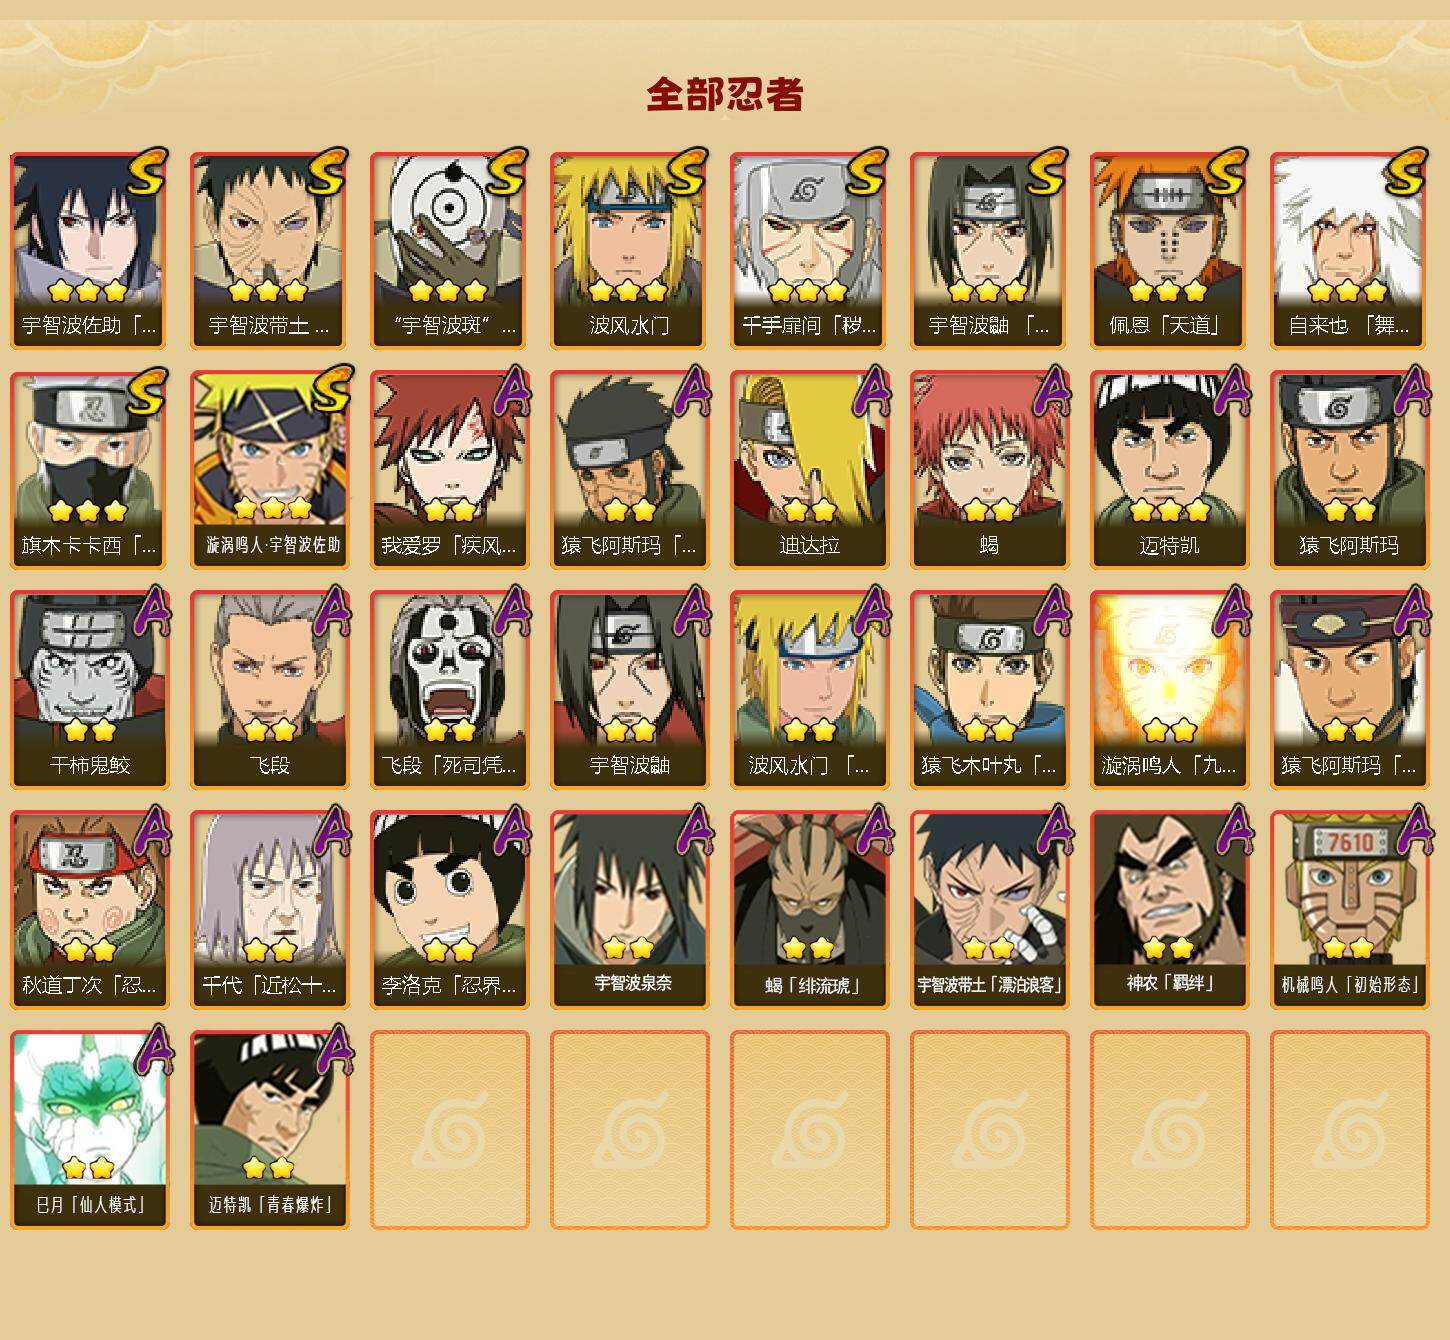The width and height of the screenshot is (1450, 1340).
Task: Choose the 机械鸣人「初始形态」 card
Action: (1349, 910)
